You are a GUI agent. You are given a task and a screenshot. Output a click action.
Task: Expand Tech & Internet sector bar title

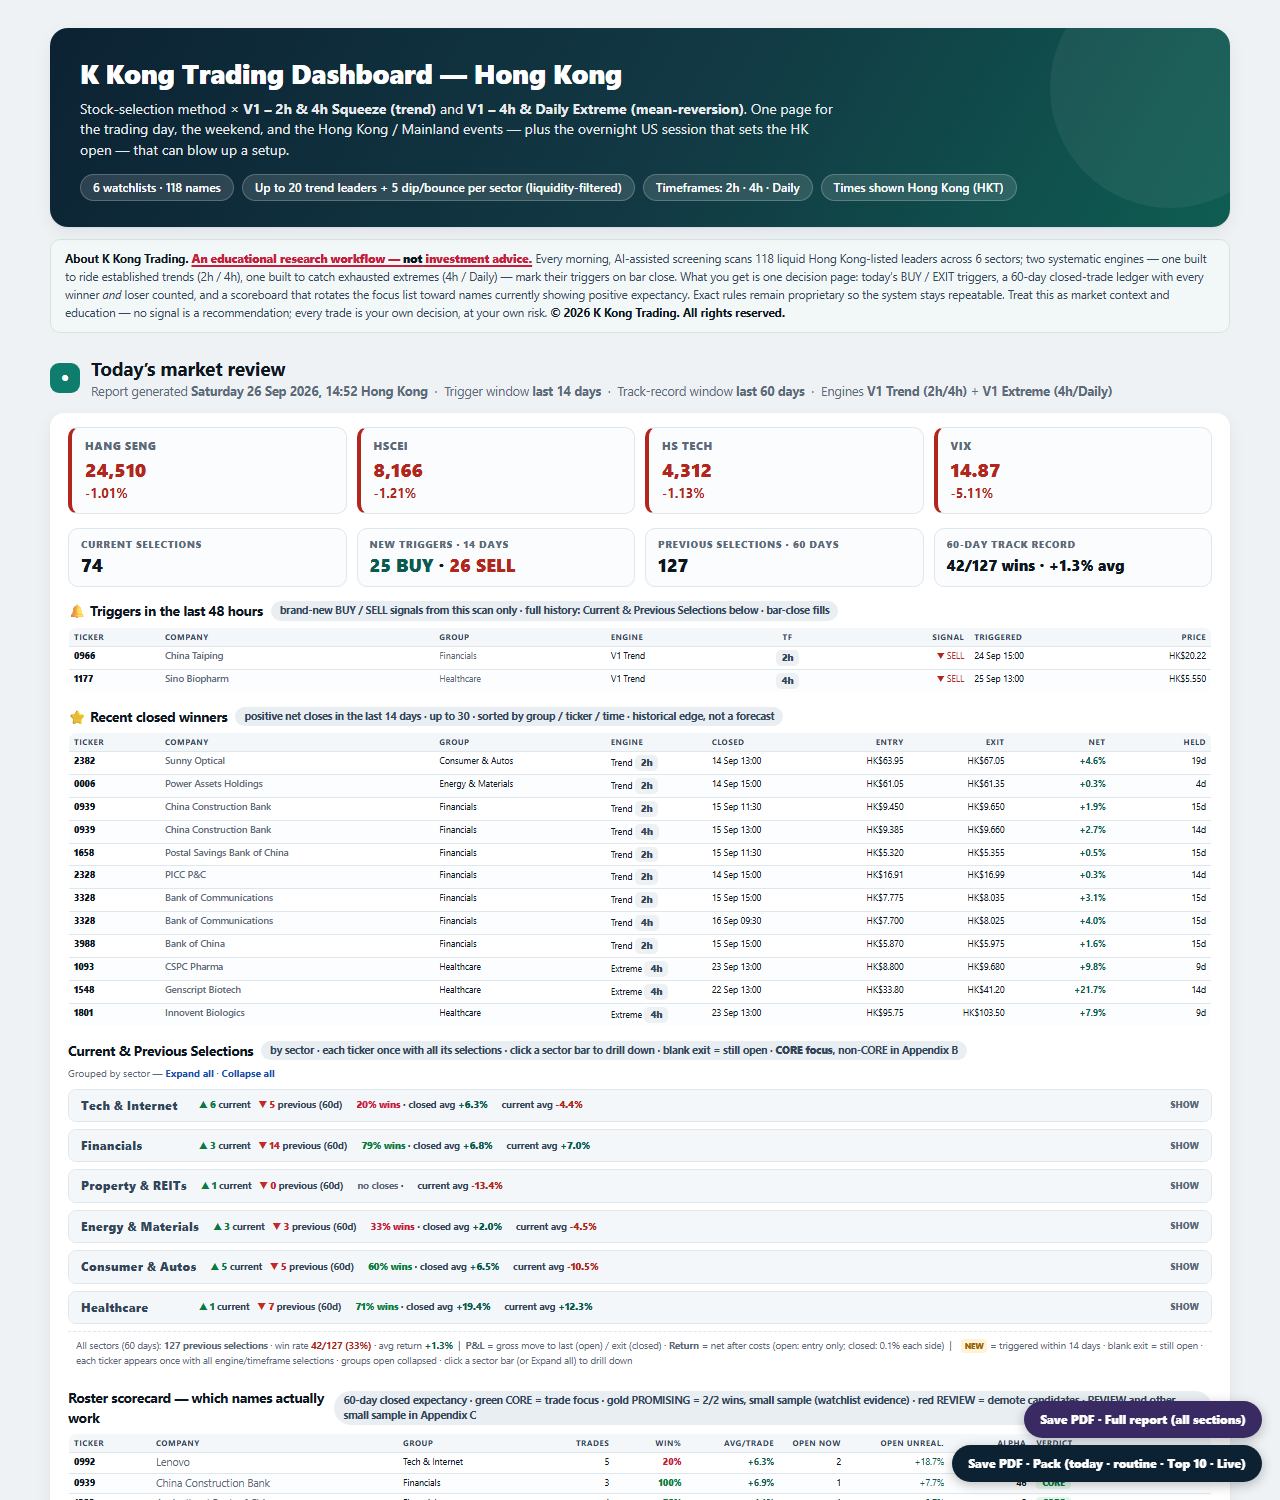point(129,1106)
